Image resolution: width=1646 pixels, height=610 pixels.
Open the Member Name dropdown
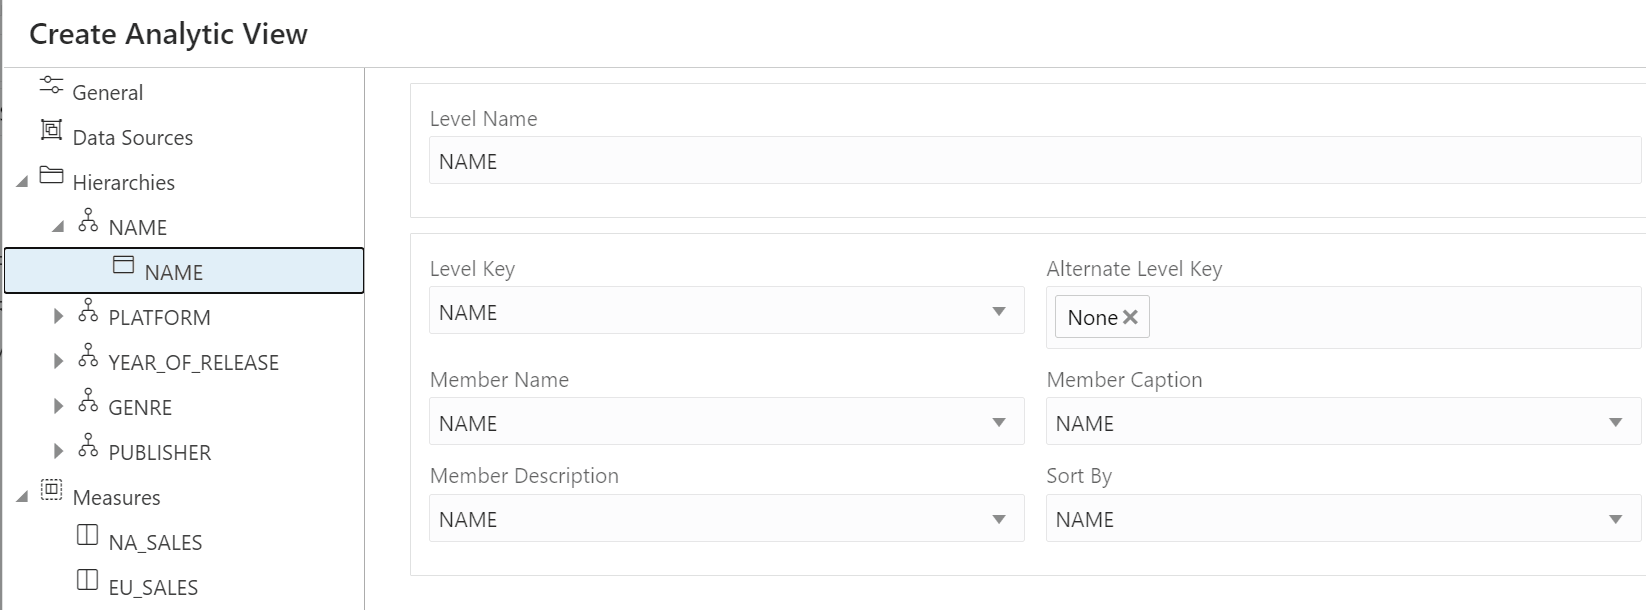pos(999,422)
